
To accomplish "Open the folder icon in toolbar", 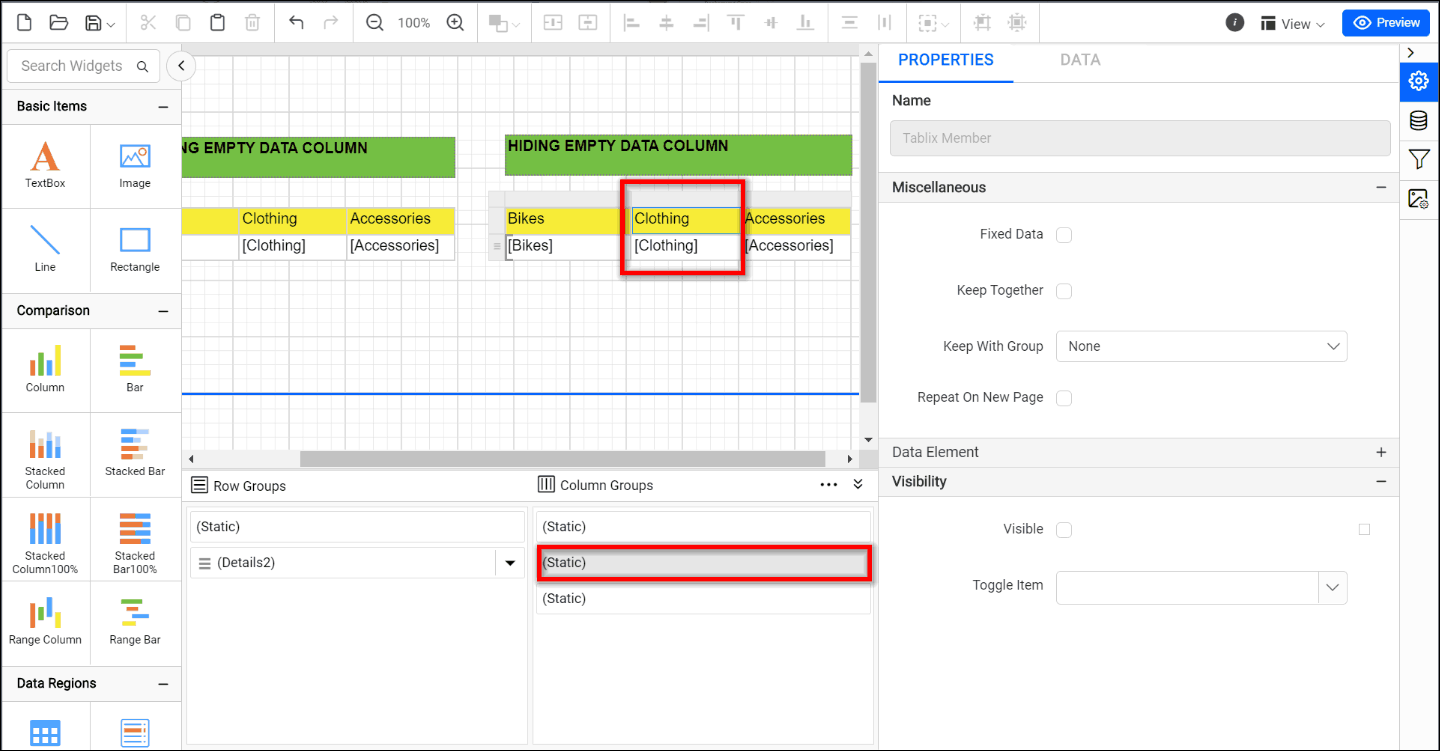I will coord(58,22).
